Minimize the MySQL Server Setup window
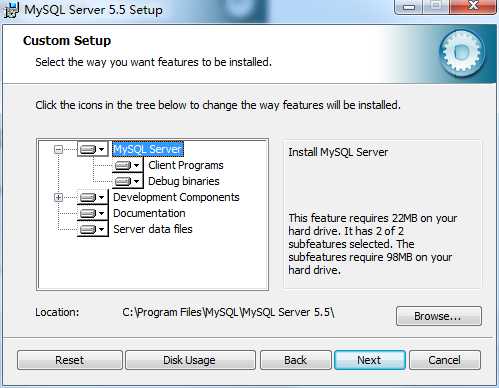Screen dimensions: 499x388 tap(408, 6)
